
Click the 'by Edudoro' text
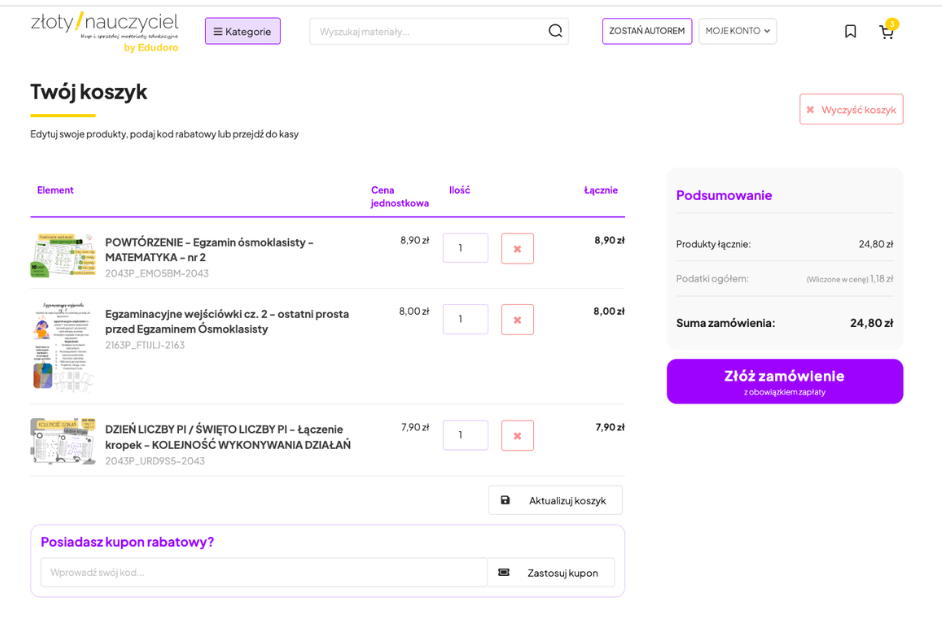click(151, 47)
